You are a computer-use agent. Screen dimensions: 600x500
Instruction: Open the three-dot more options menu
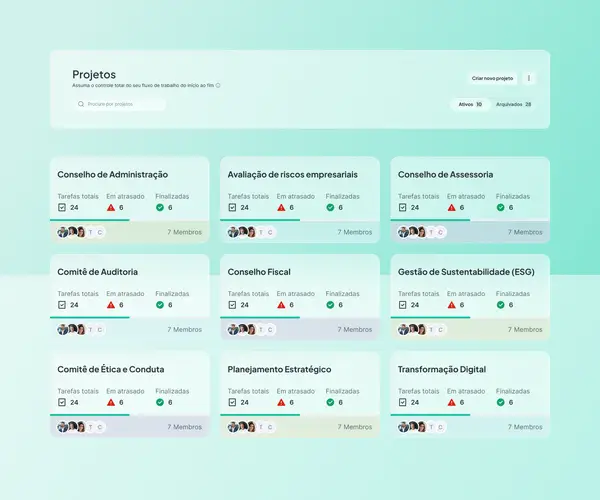529,78
